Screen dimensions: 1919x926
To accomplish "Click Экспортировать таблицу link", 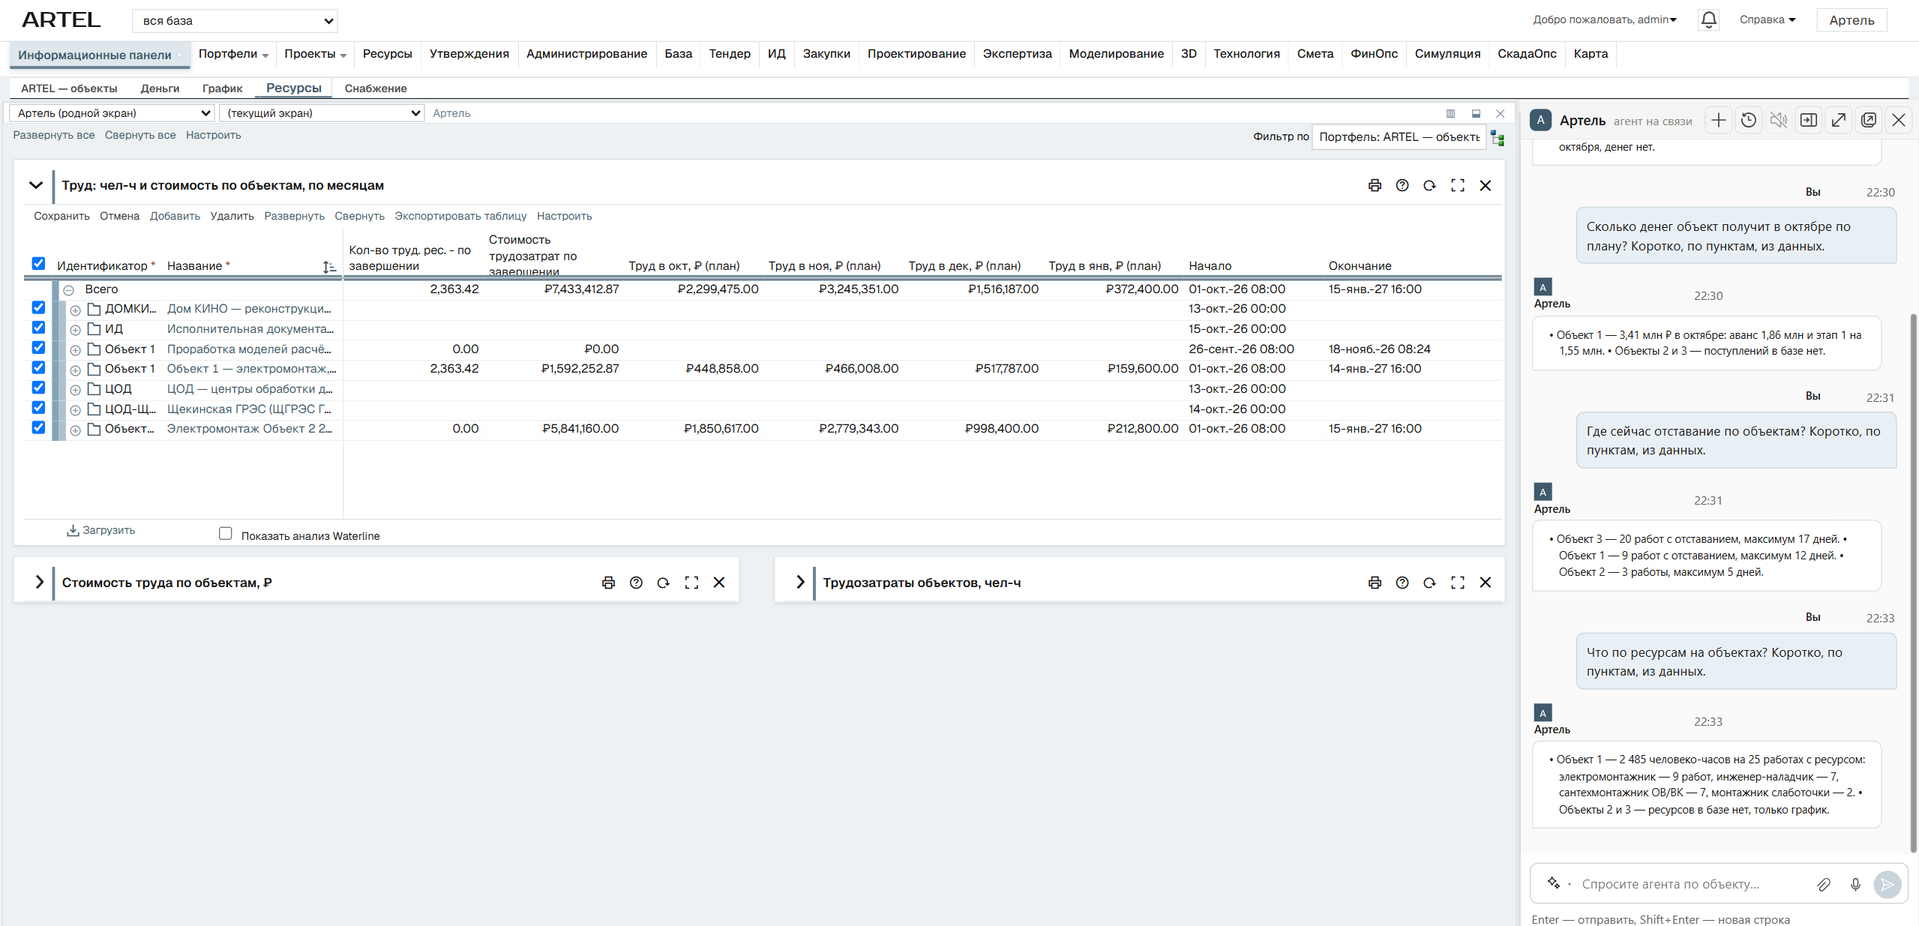I will click(460, 216).
